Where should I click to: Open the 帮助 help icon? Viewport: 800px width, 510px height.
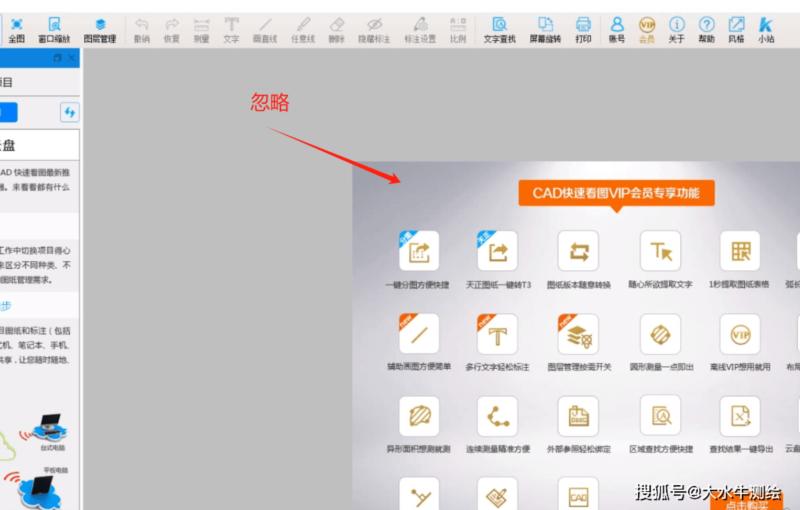pyautogui.click(x=707, y=30)
